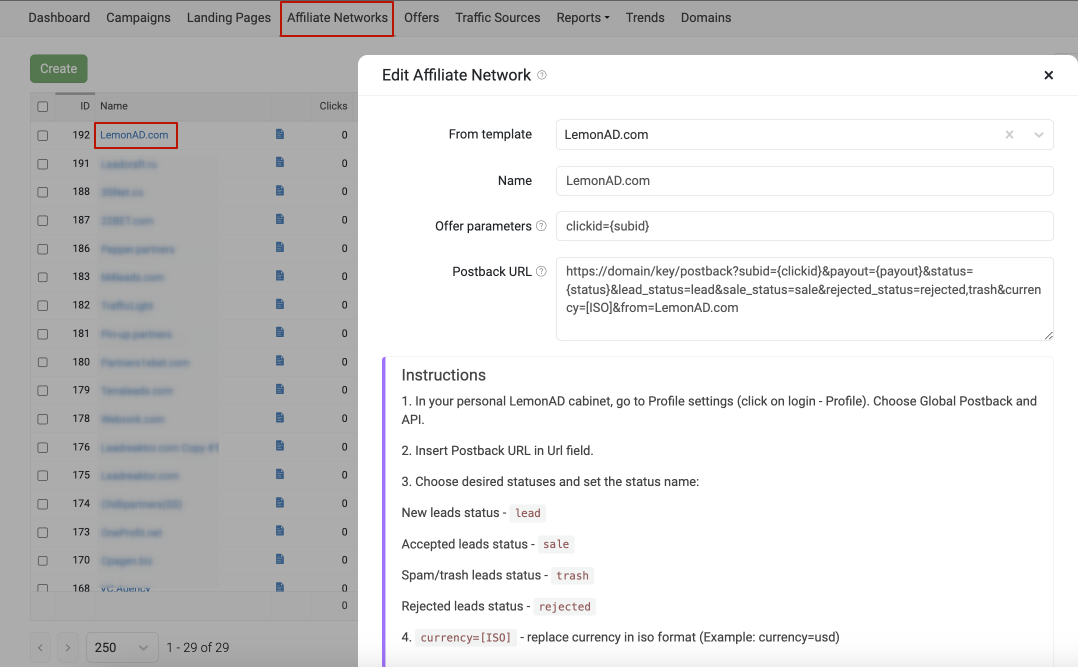Show help for Postback URL
The width and height of the screenshot is (1078, 667).
pyautogui.click(x=541, y=272)
